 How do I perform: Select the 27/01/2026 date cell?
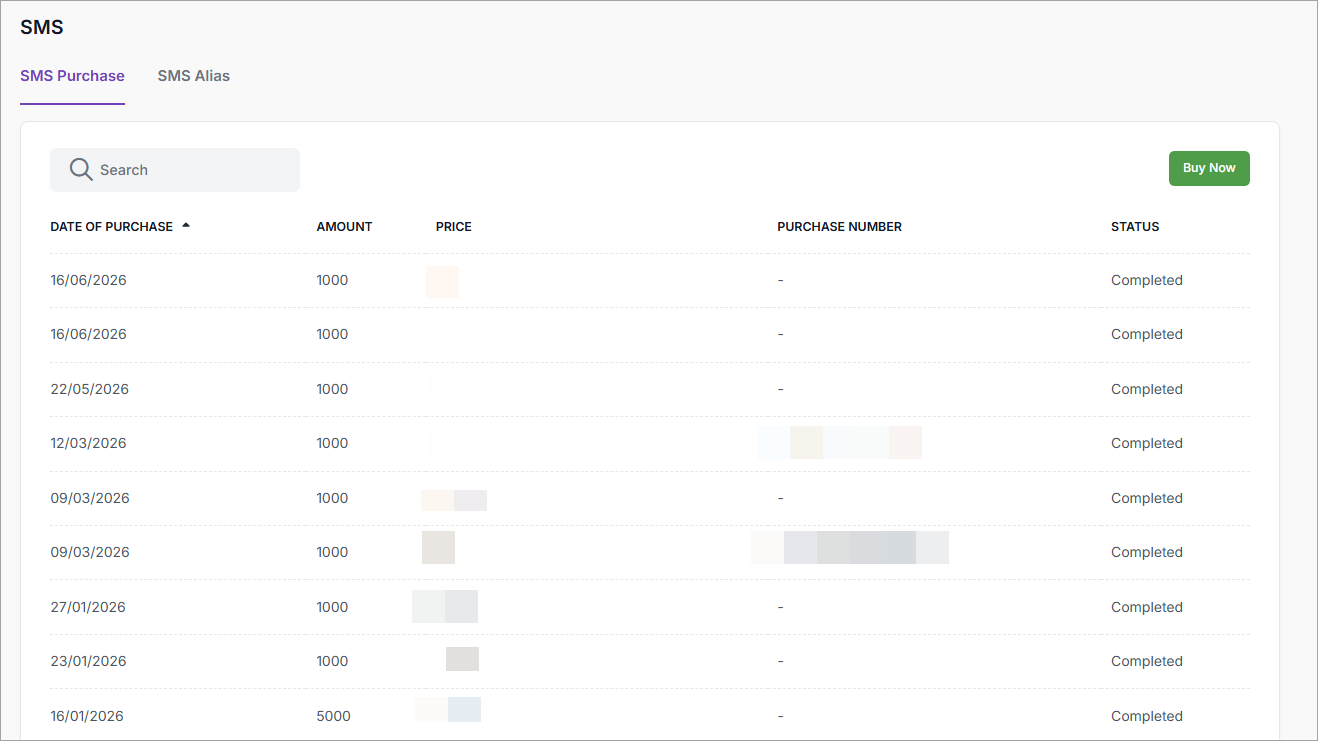tap(88, 607)
